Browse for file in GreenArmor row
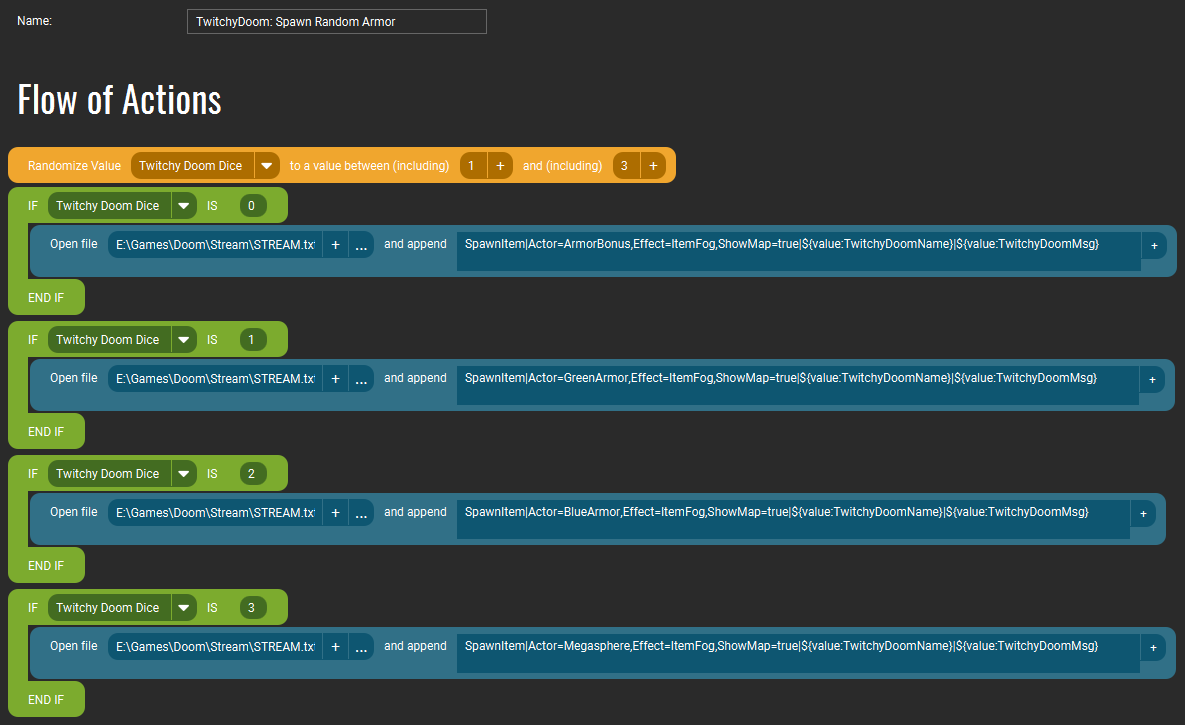This screenshot has width=1185, height=725. click(x=361, y=378)
